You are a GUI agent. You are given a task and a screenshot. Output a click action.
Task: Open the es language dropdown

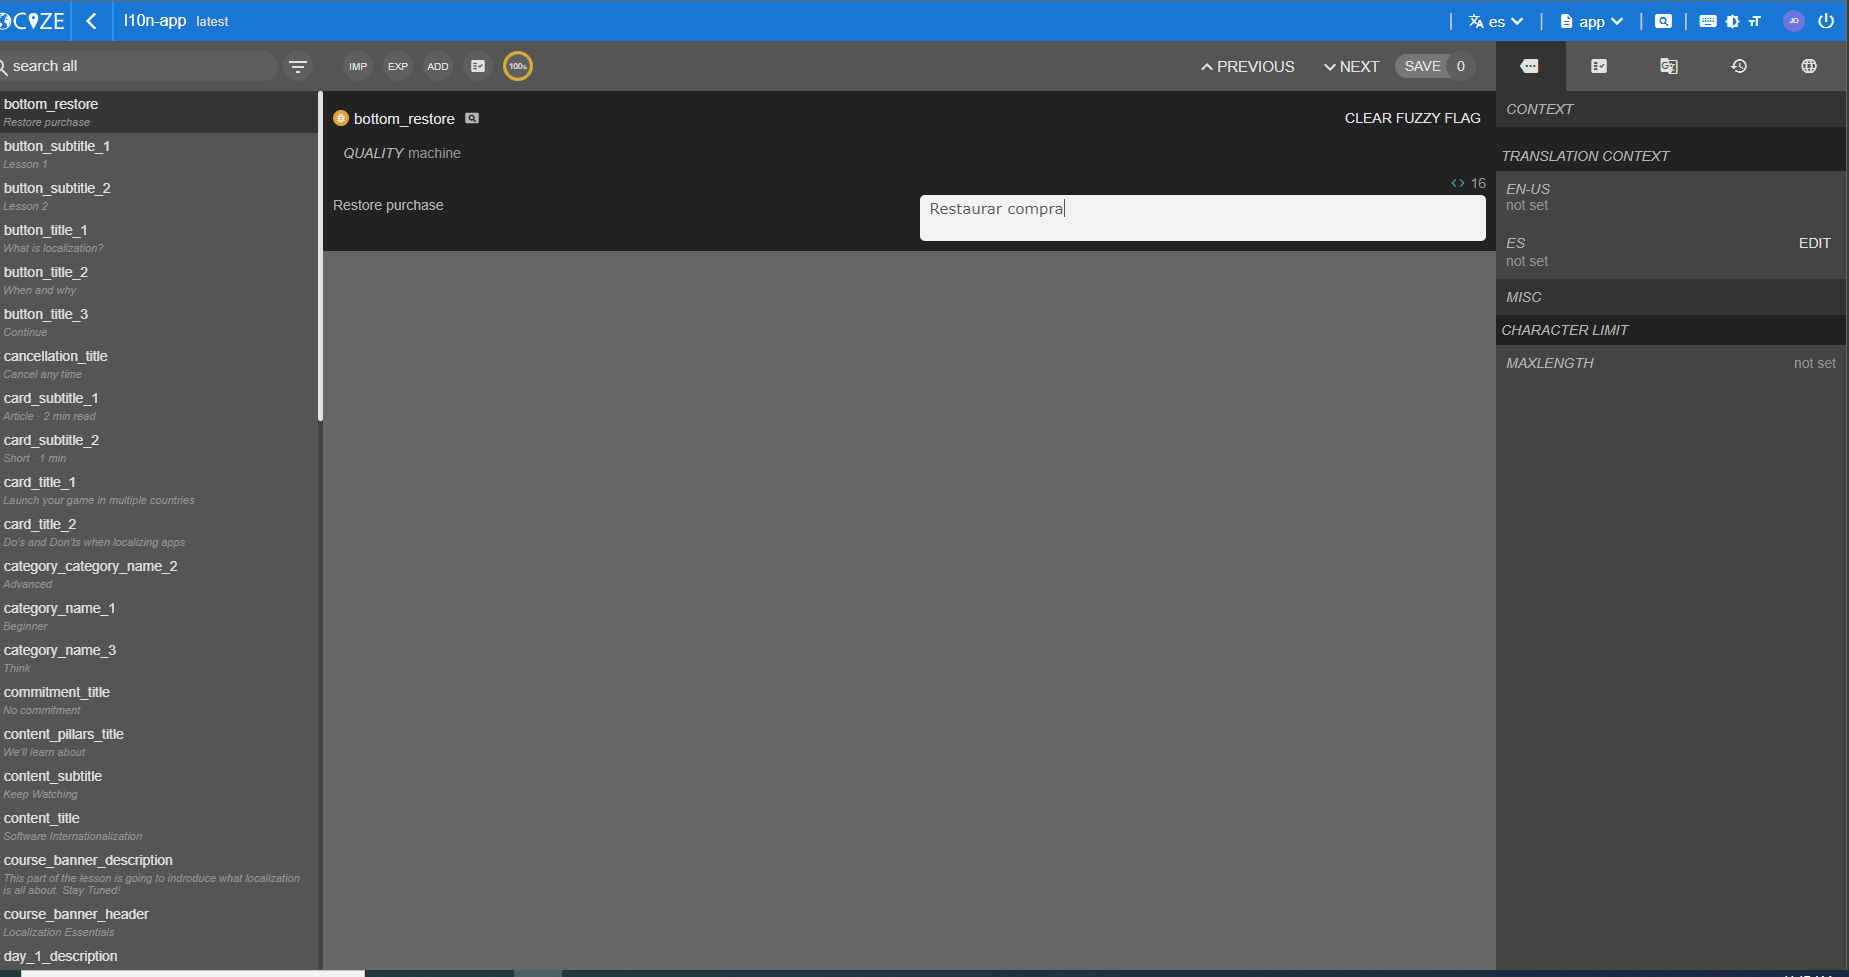coord(1496,21)
